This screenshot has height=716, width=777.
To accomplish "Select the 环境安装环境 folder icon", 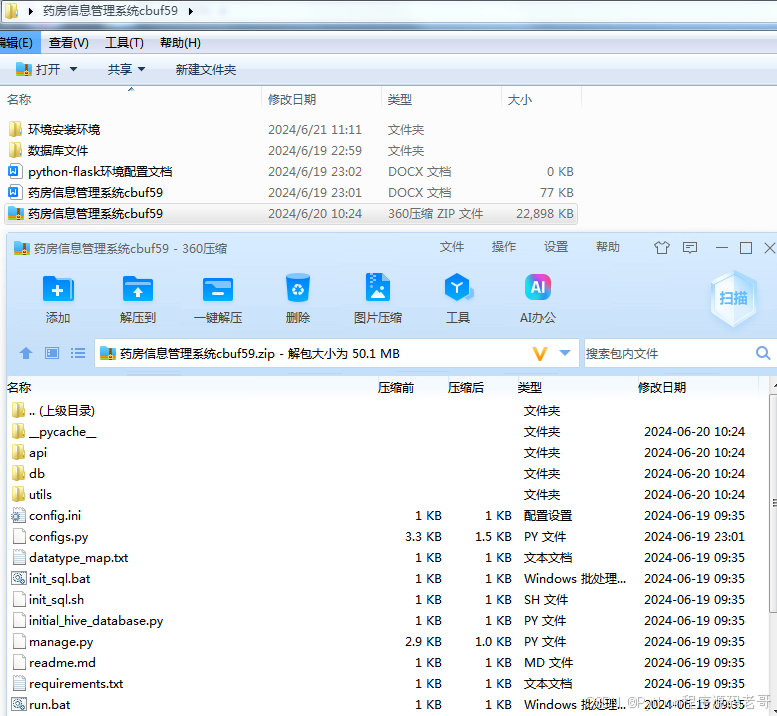I will tap(15, 129).
